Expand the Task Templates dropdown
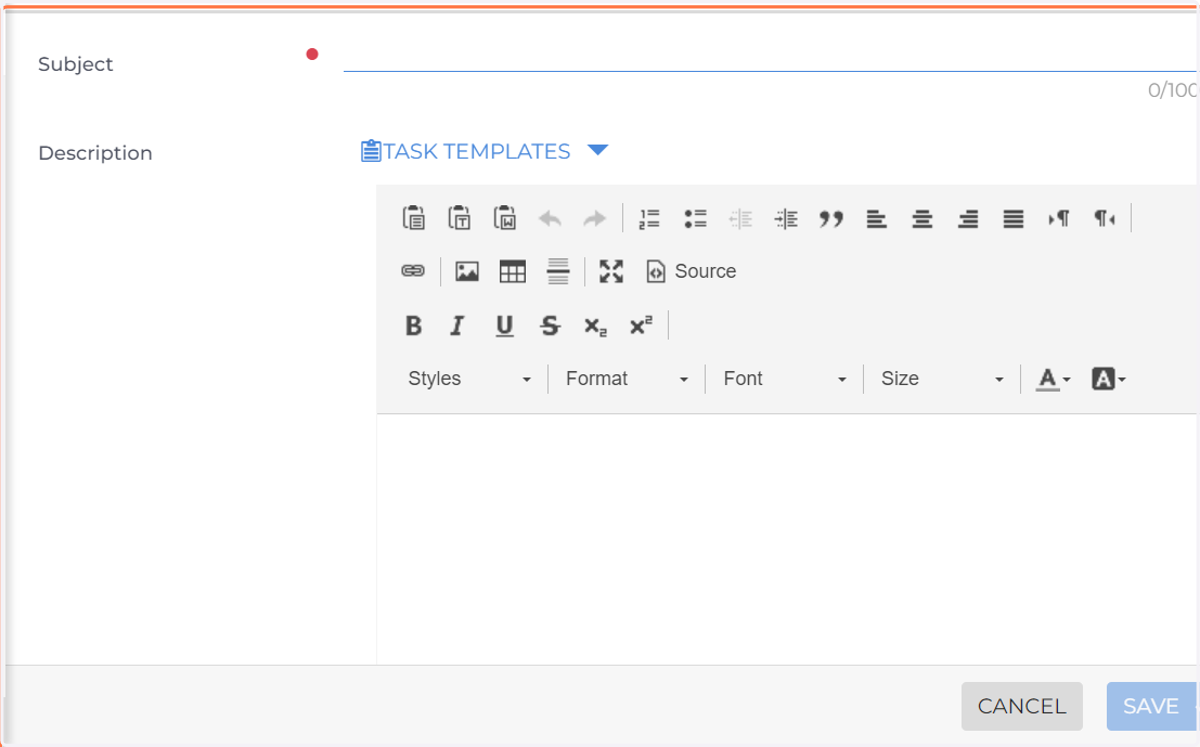Viewport: 1200px width, 747px height. click(x=484, y=151)
